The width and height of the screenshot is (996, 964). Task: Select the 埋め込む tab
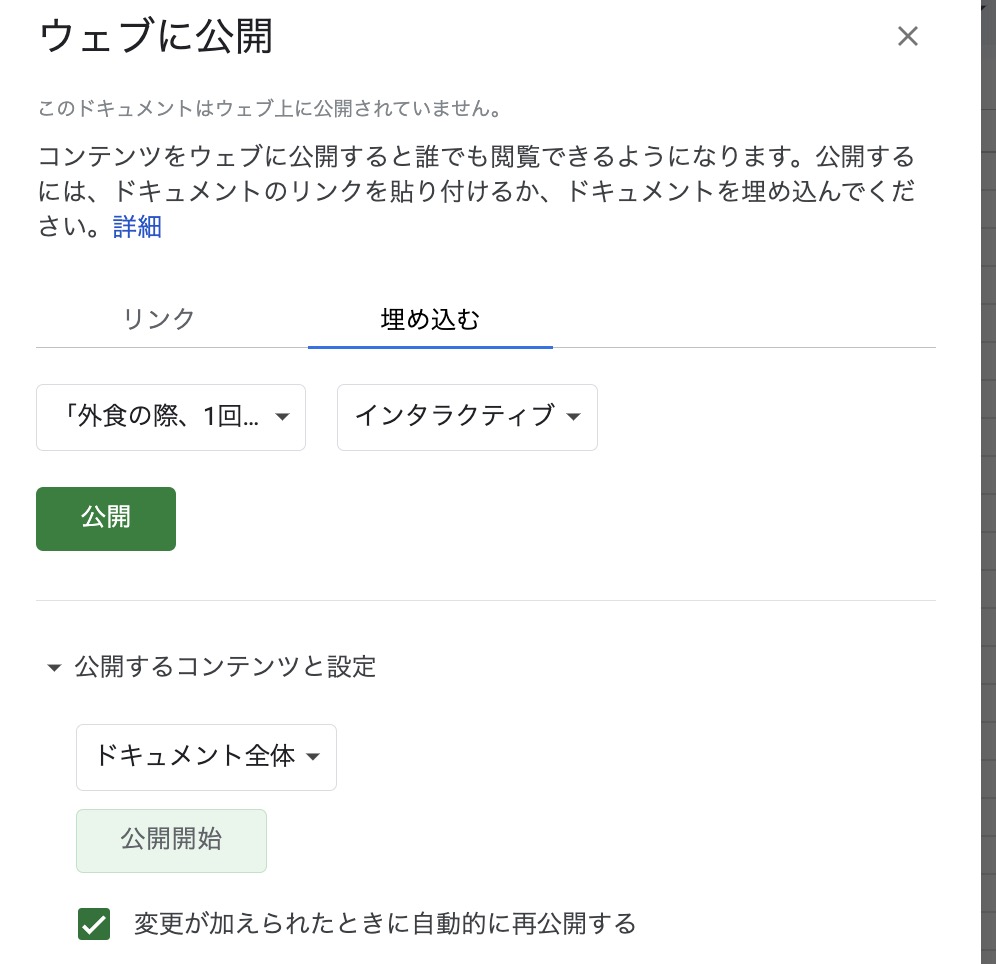click(430, 319)
